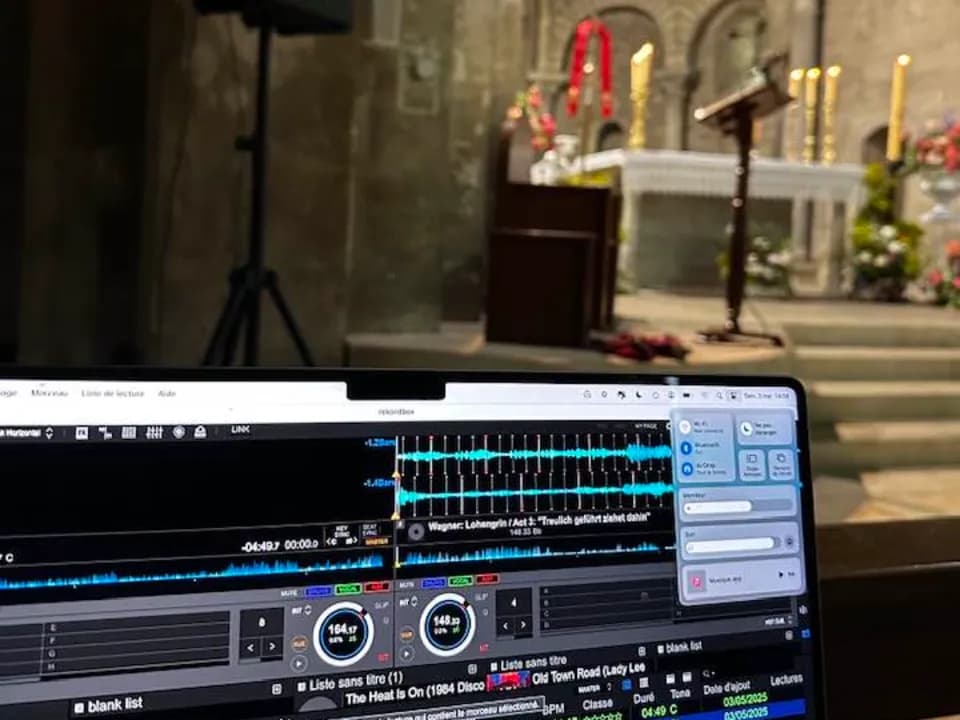Beat jump backward on right deck
The image size is (960, 720).
506,626
